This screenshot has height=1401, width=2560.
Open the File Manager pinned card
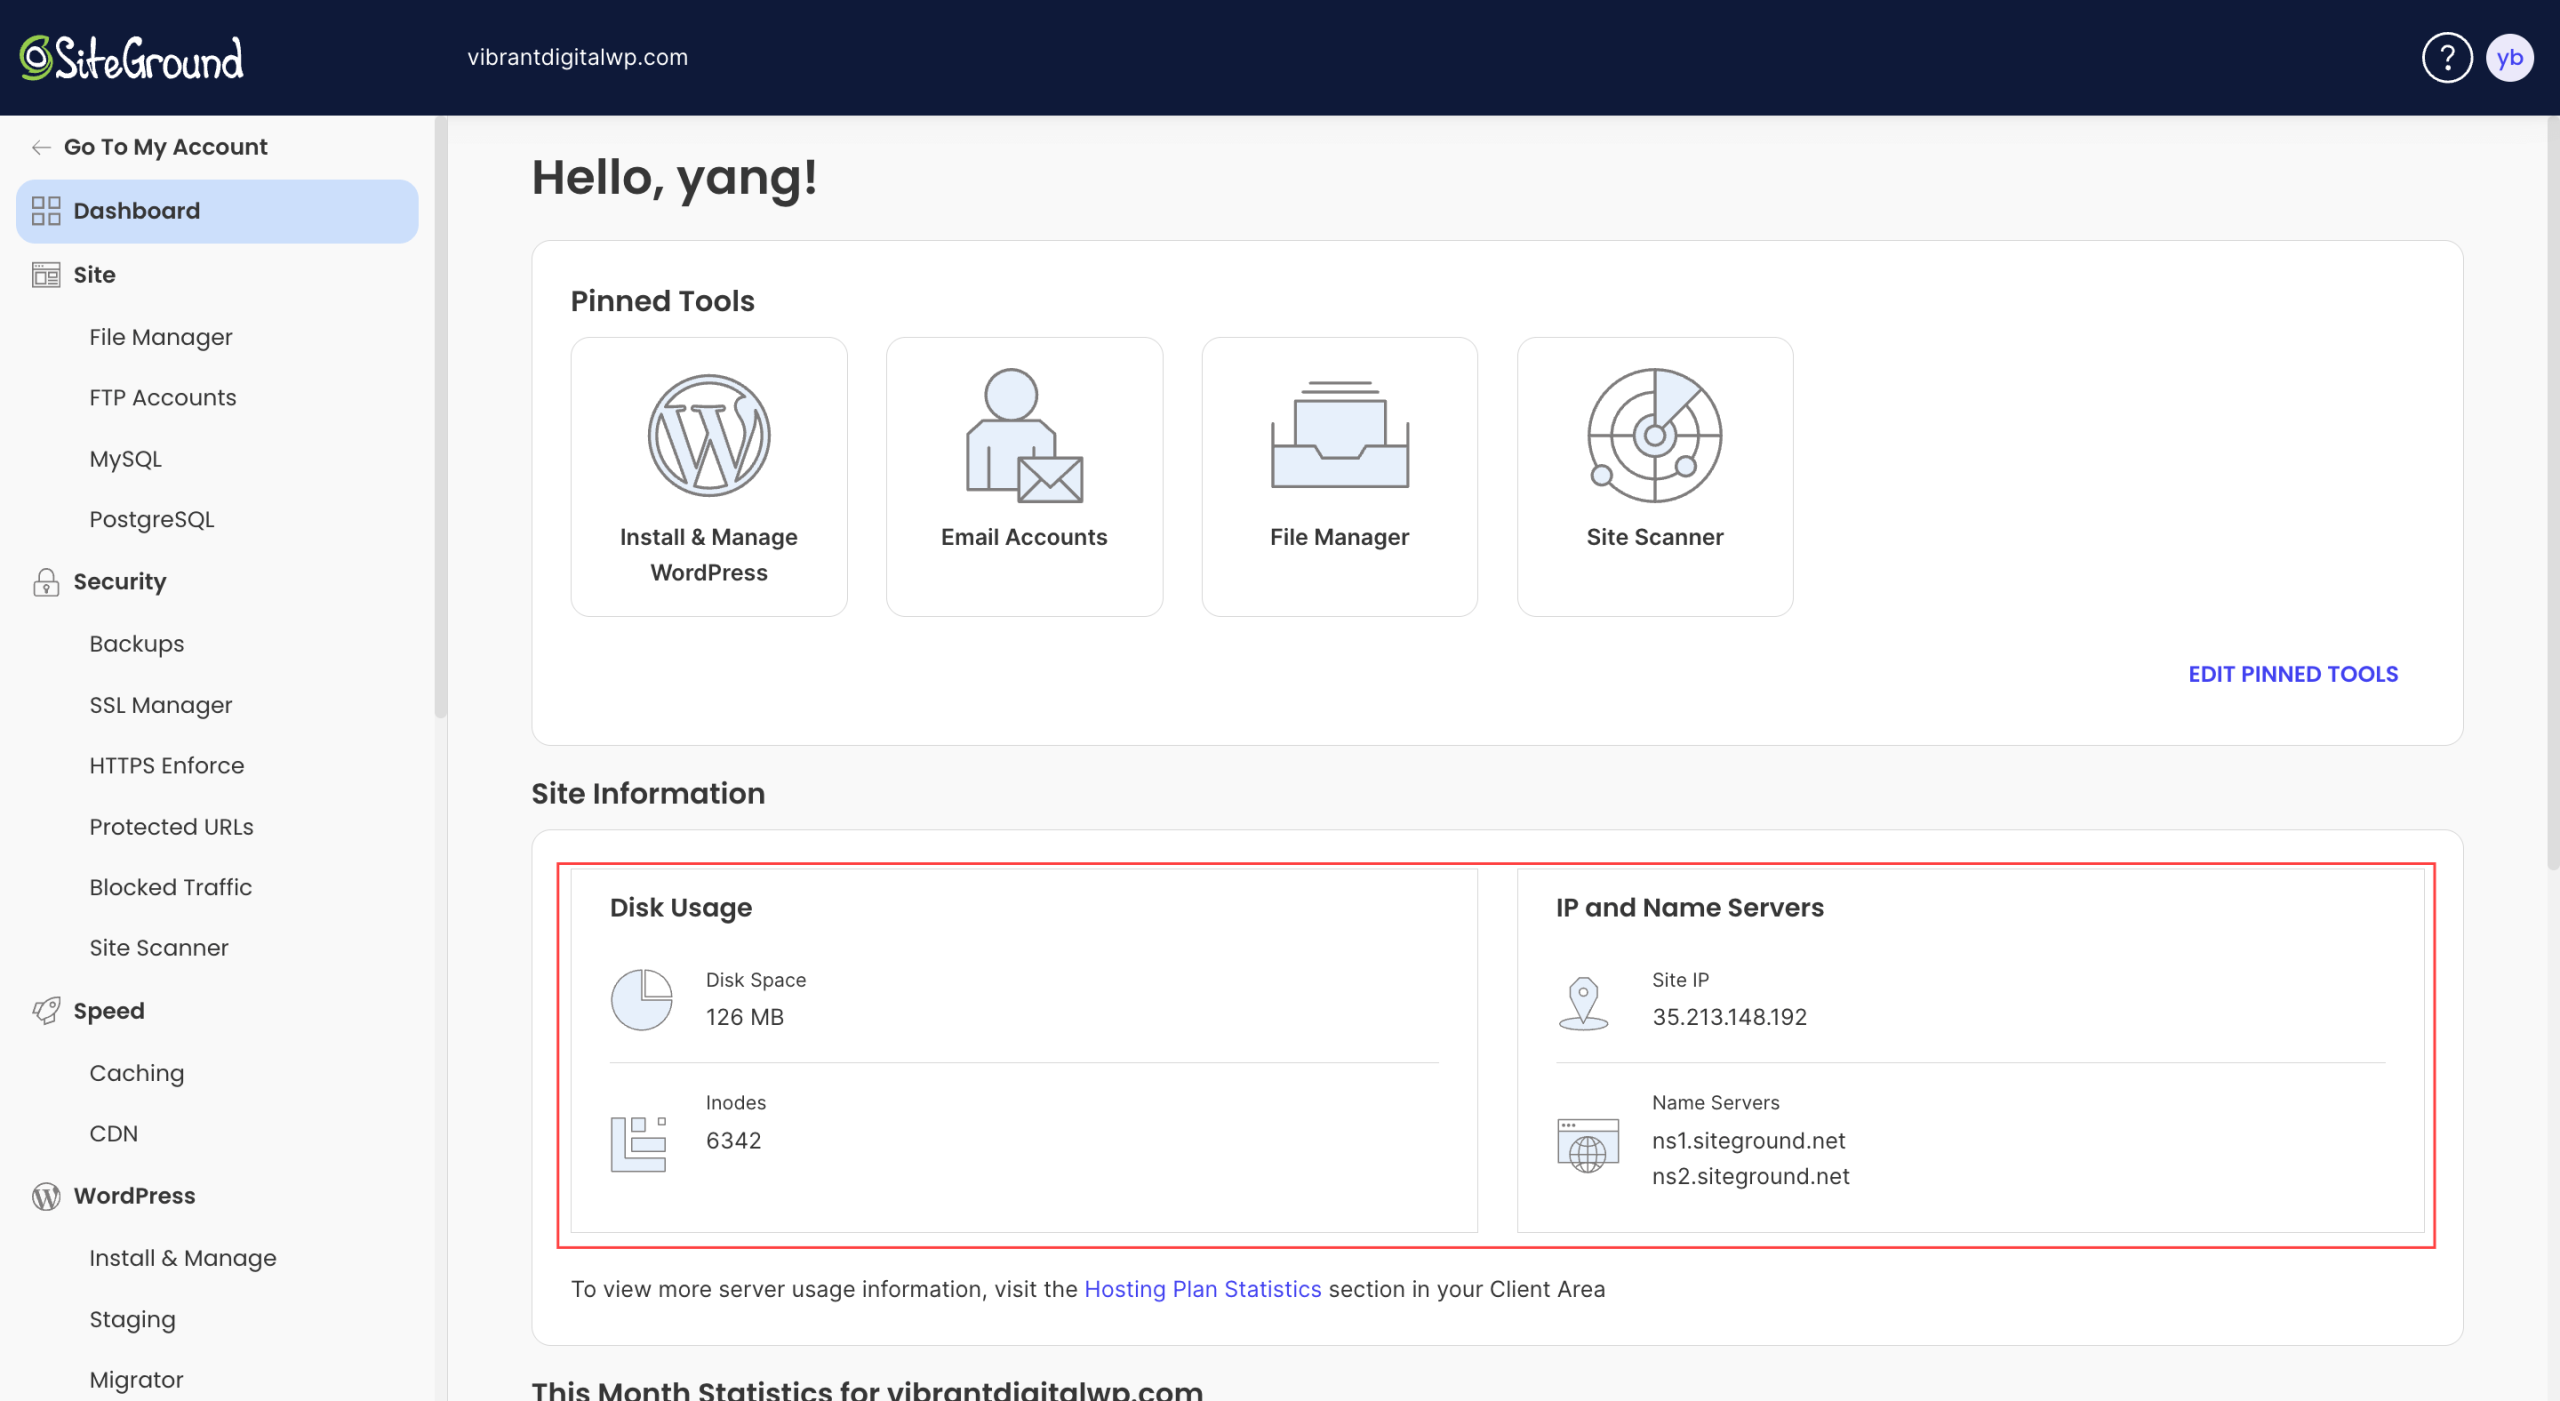tap(1340, 477)
